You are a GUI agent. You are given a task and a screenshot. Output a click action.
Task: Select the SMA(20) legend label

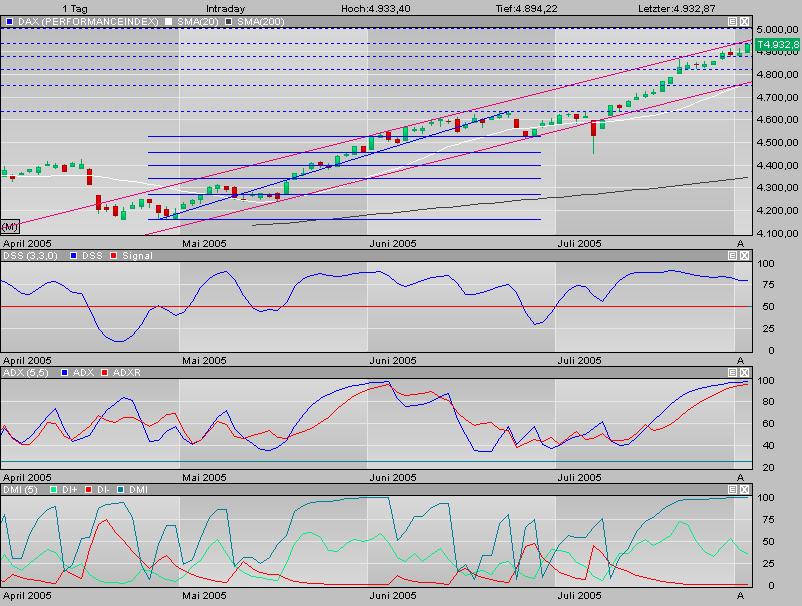198,22
